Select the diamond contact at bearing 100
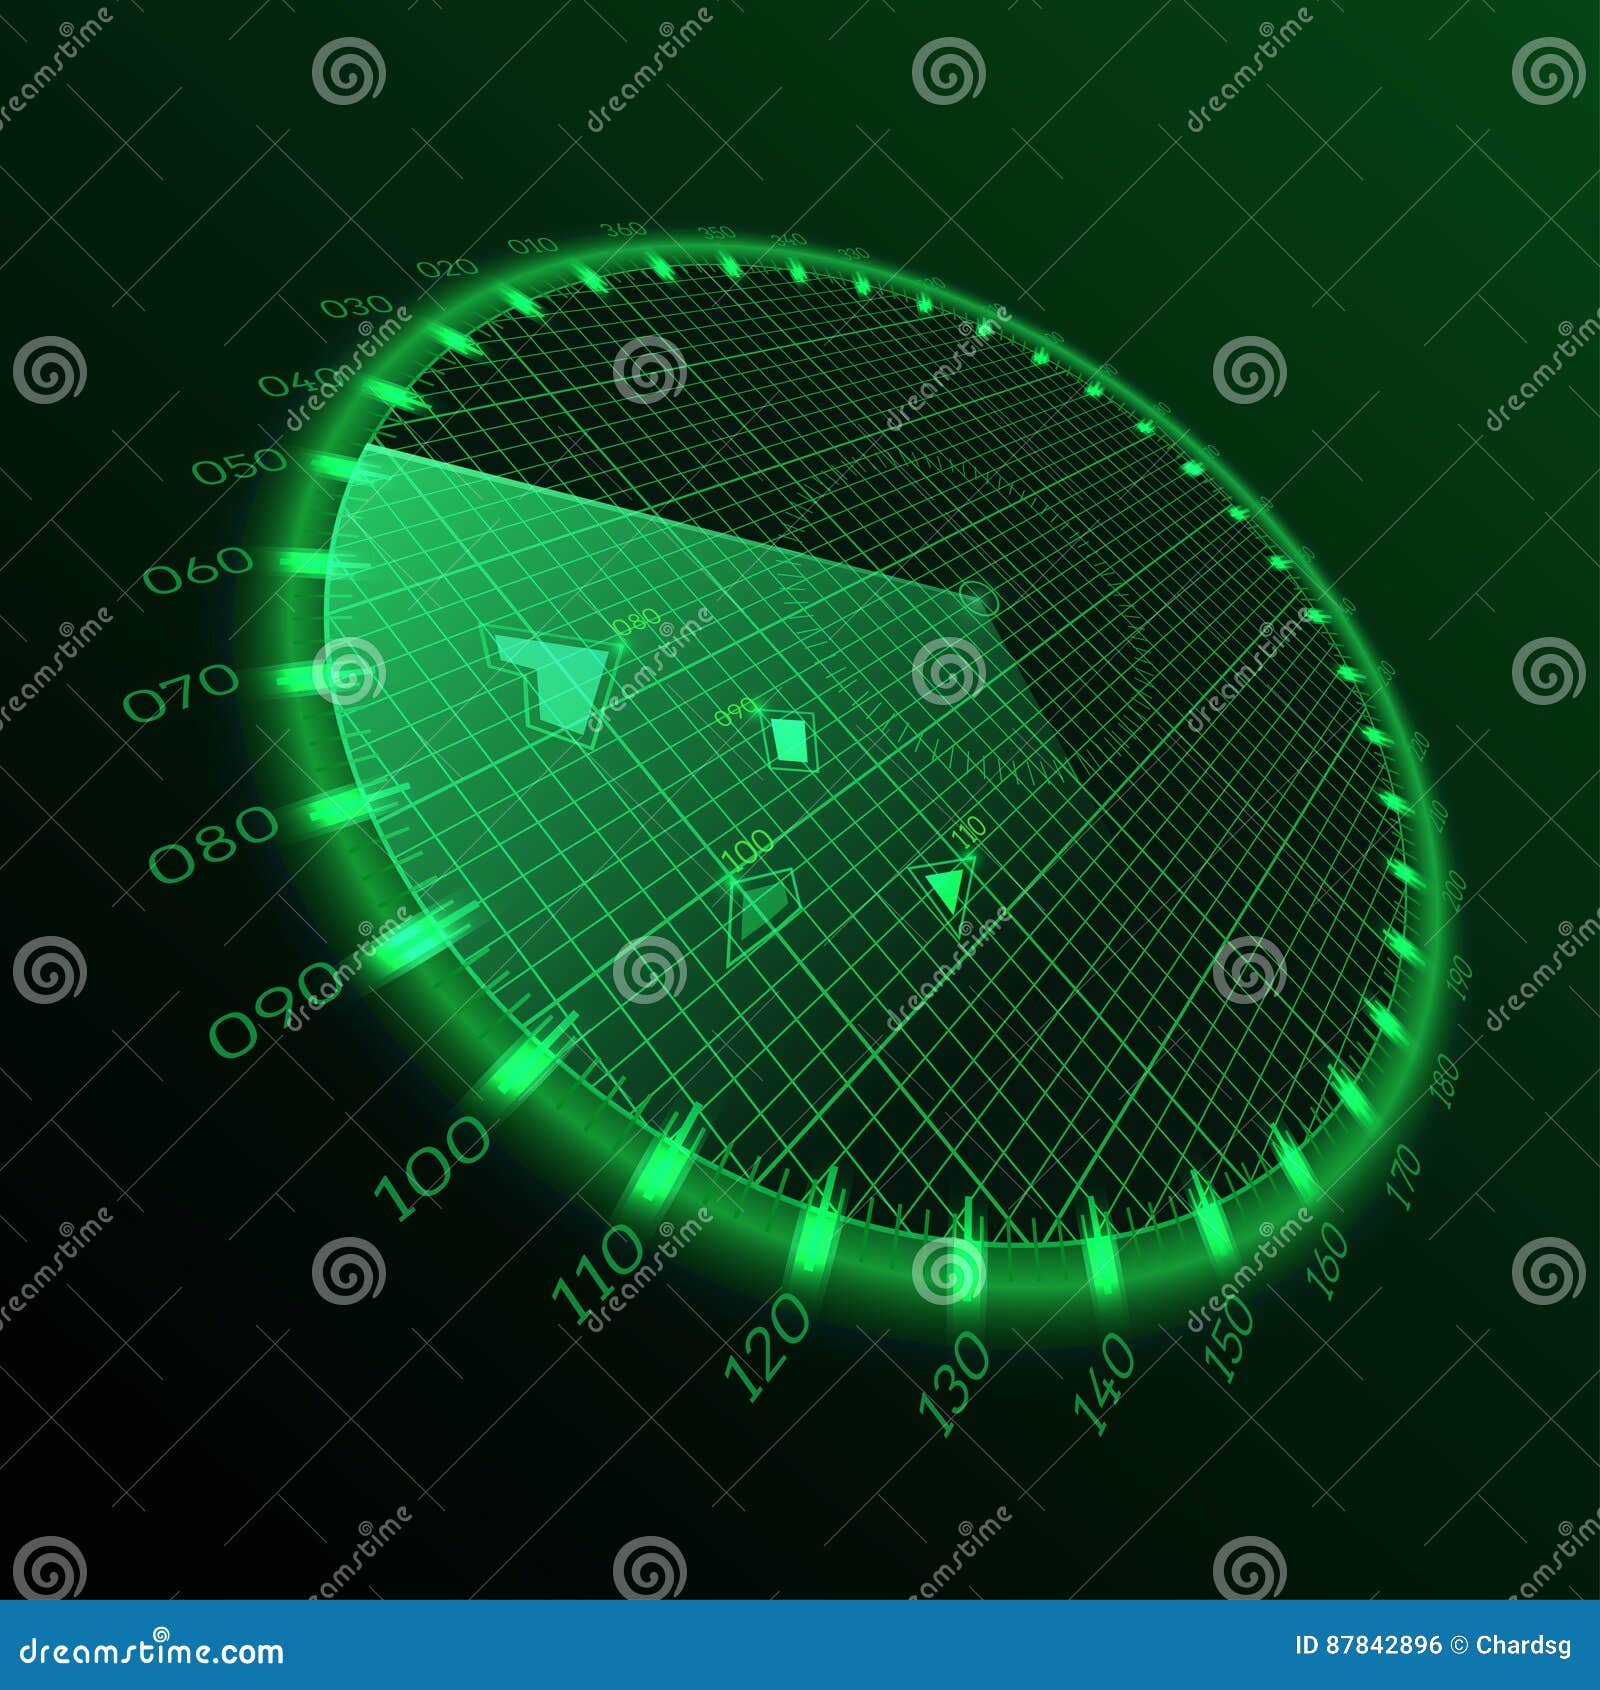Image resolution: width=1600 pixels, height=1690 pixels. [x=765, y=910]
